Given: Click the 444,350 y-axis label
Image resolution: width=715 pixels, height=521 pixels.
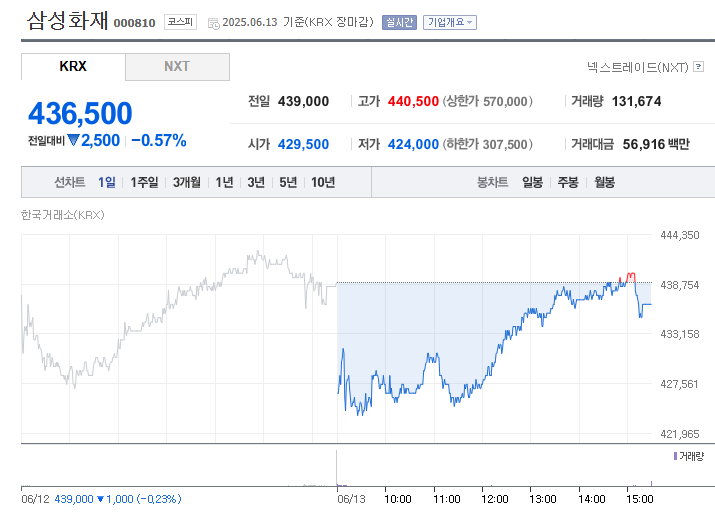Looking at the screenshot, I should click(x=679, y=235).
